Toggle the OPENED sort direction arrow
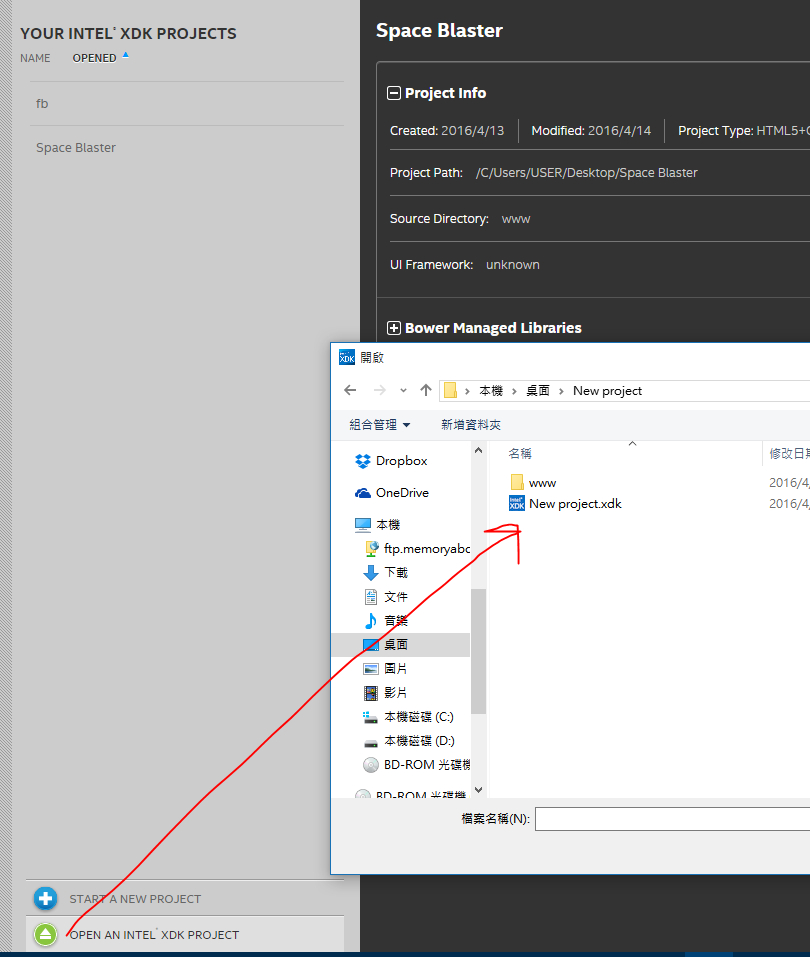810x957 pixels. [125, 55]
